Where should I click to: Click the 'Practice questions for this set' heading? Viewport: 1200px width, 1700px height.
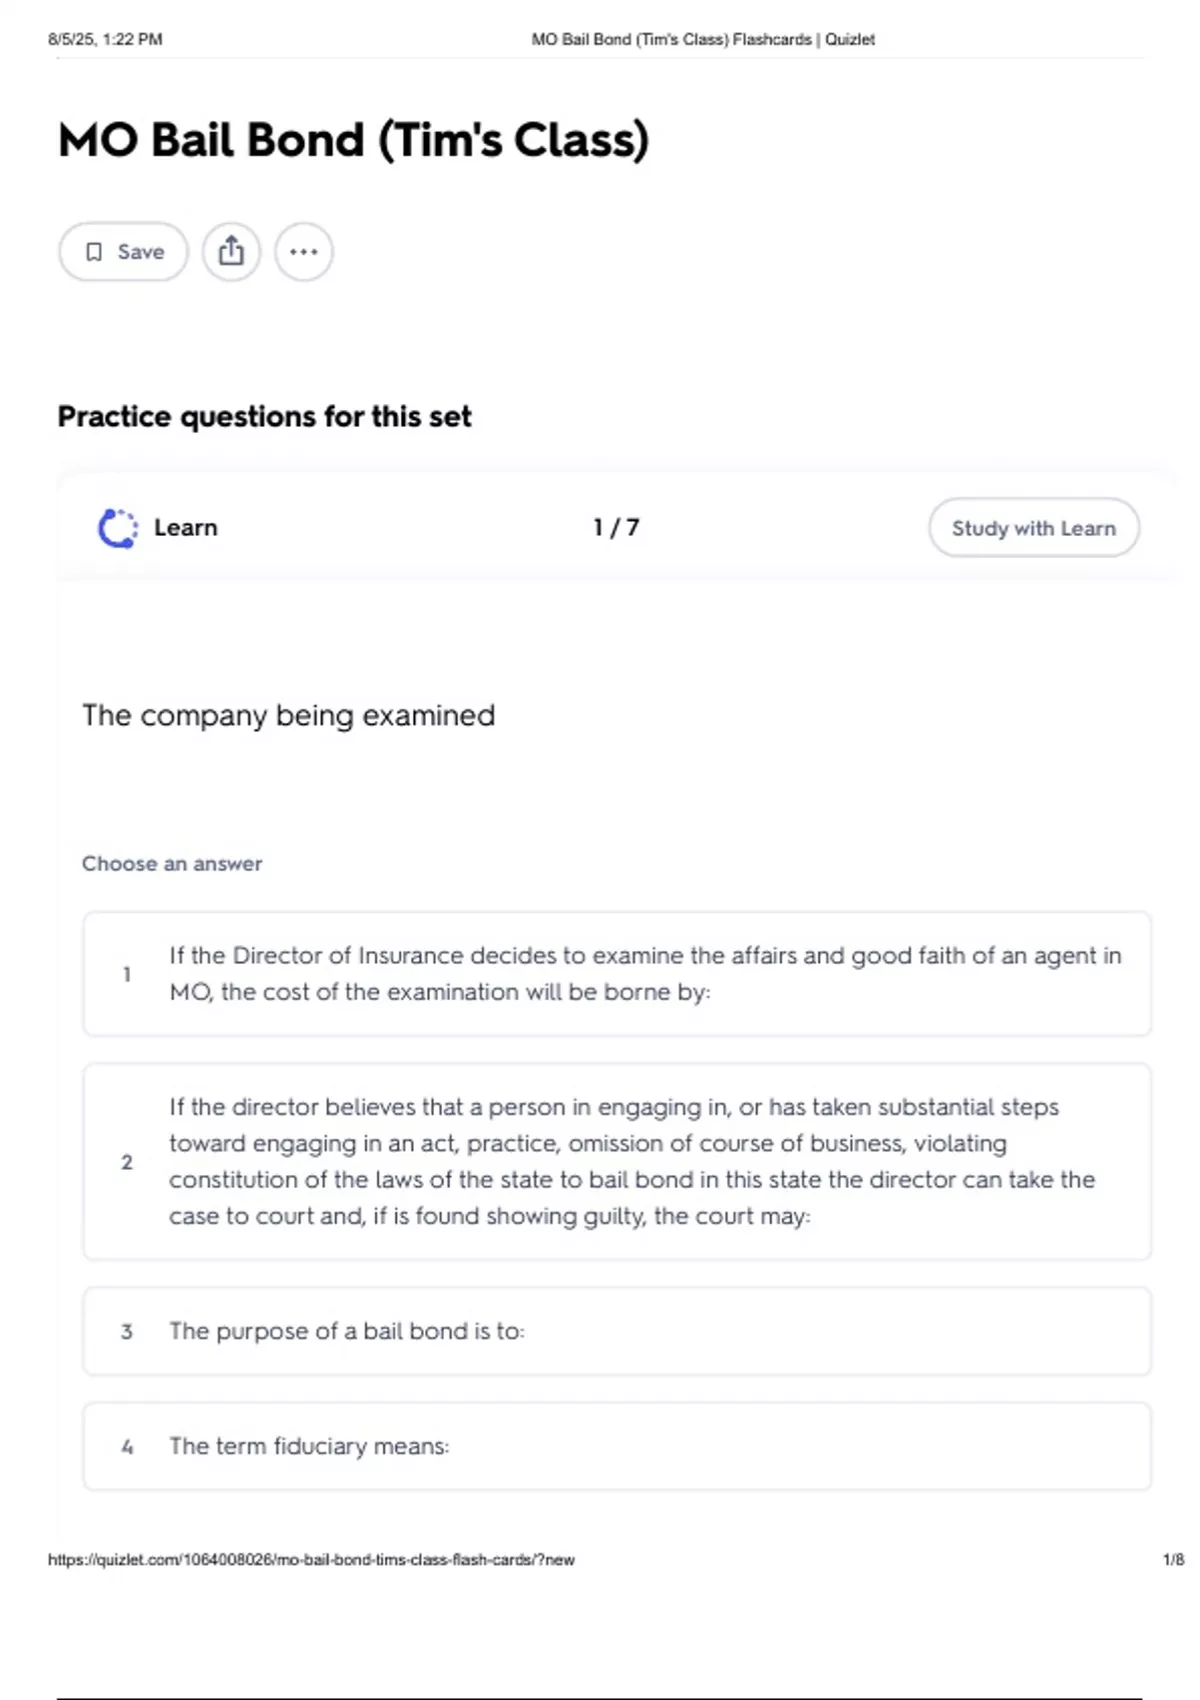pos(264,416)
